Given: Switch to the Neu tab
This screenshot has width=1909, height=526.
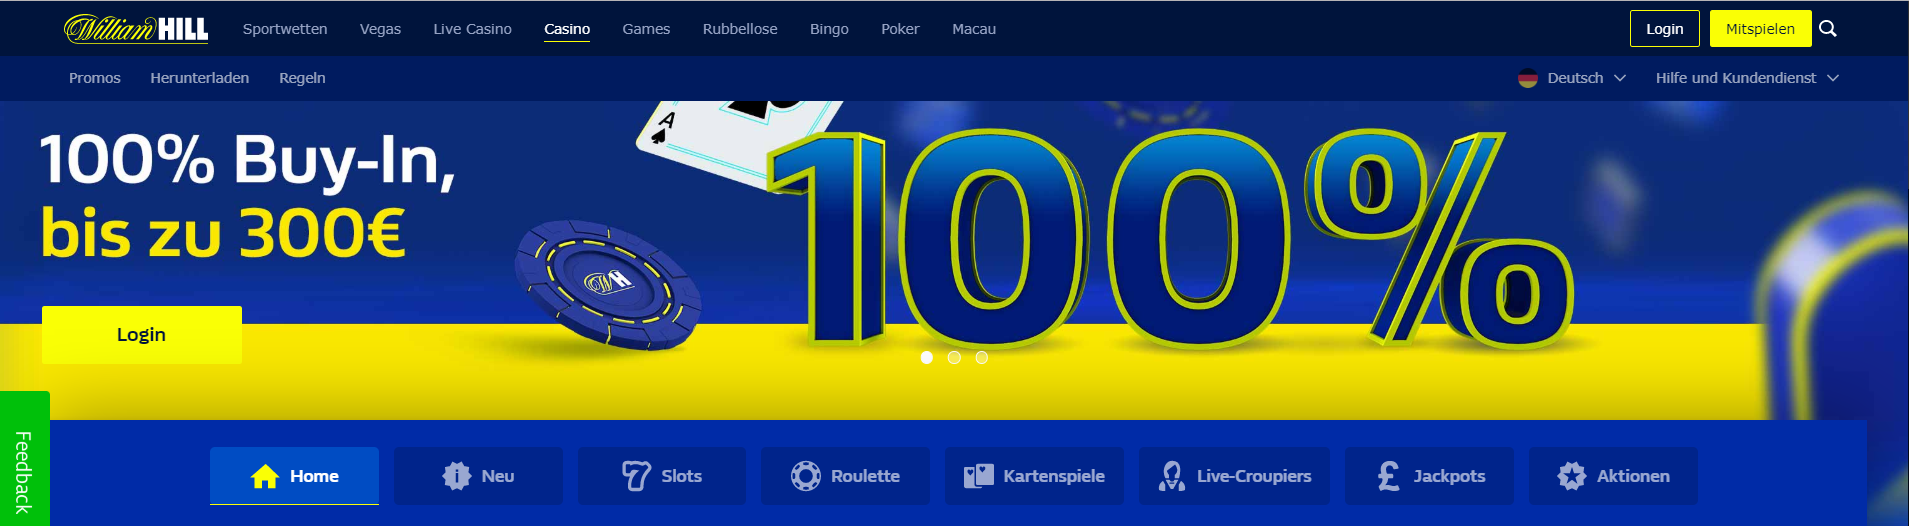Looking at the screenshot, I should (x=478, y=476).
